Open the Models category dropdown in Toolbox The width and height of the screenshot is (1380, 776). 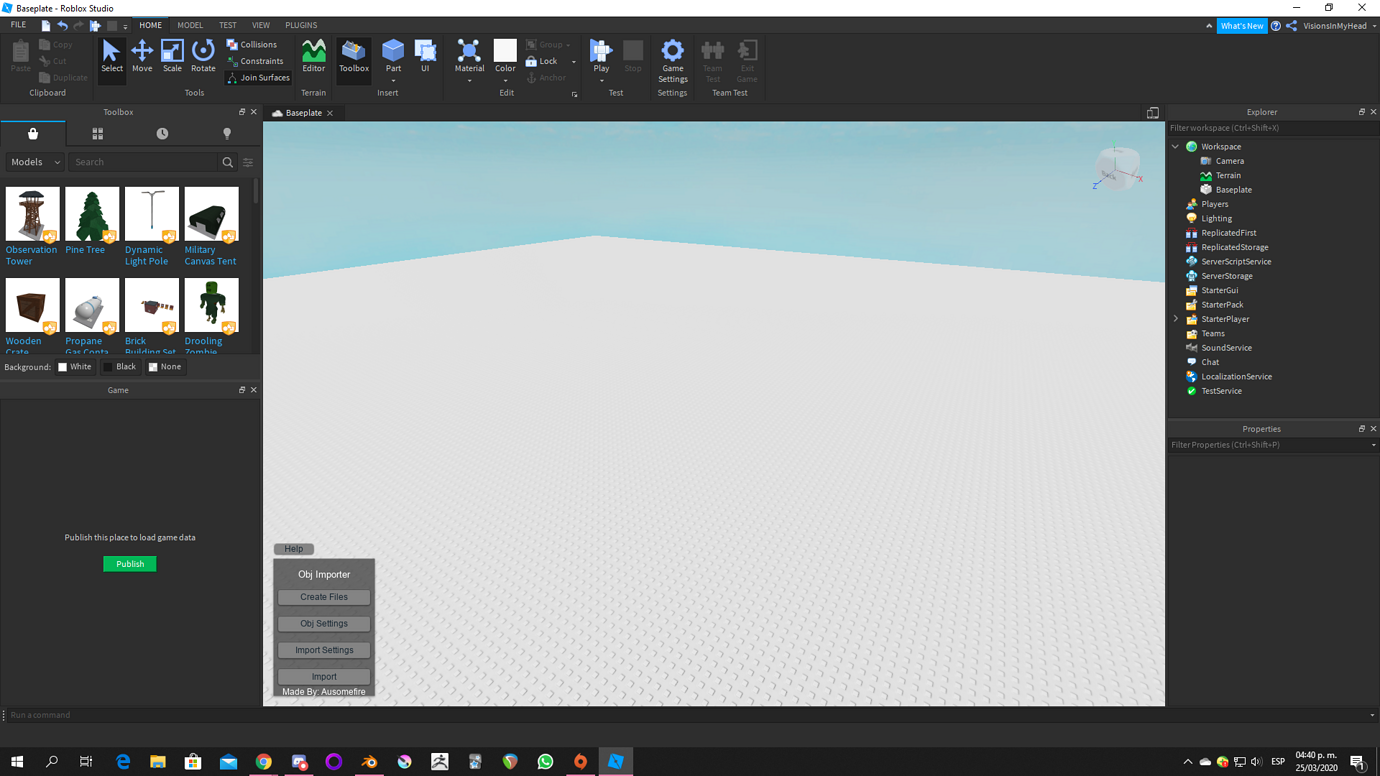click(34, 161)
